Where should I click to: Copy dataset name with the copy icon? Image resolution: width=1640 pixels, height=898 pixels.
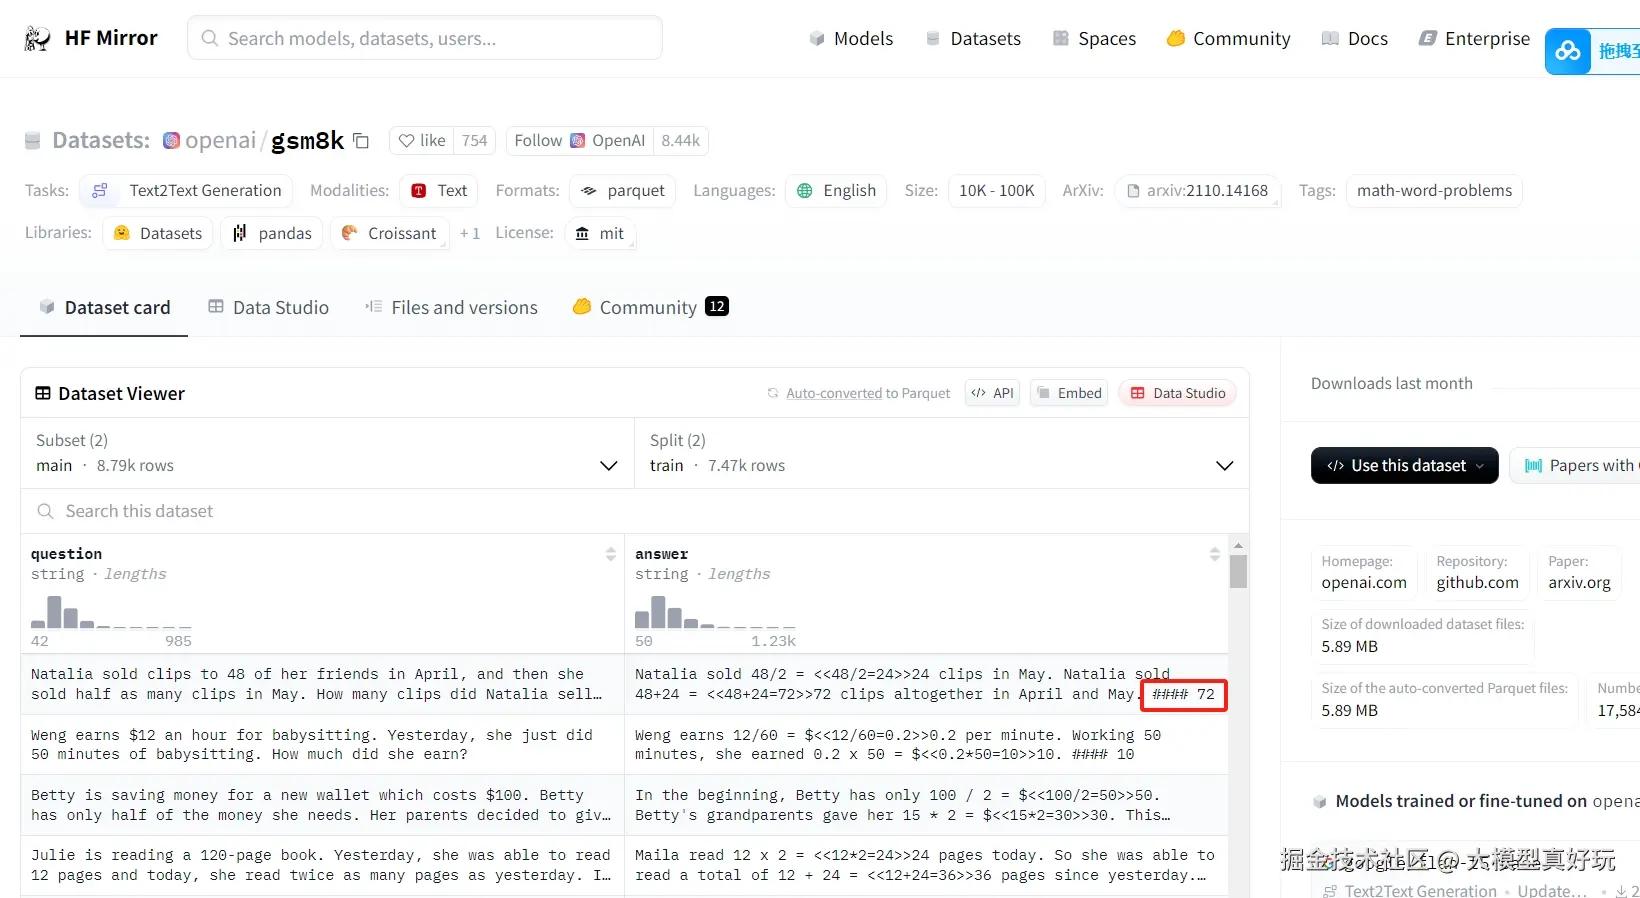(361, 141)
